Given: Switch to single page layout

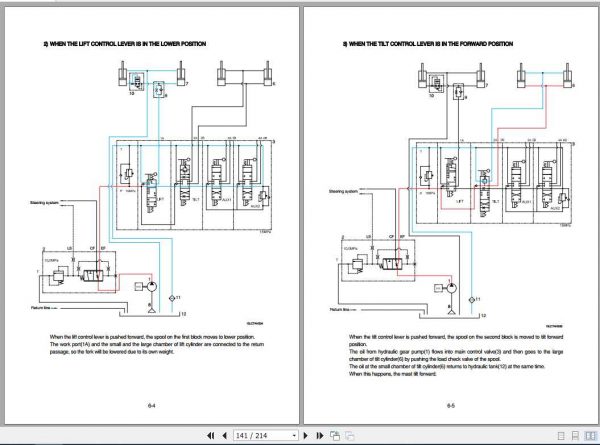Looking at the screenshot, I should coord(561,436).
